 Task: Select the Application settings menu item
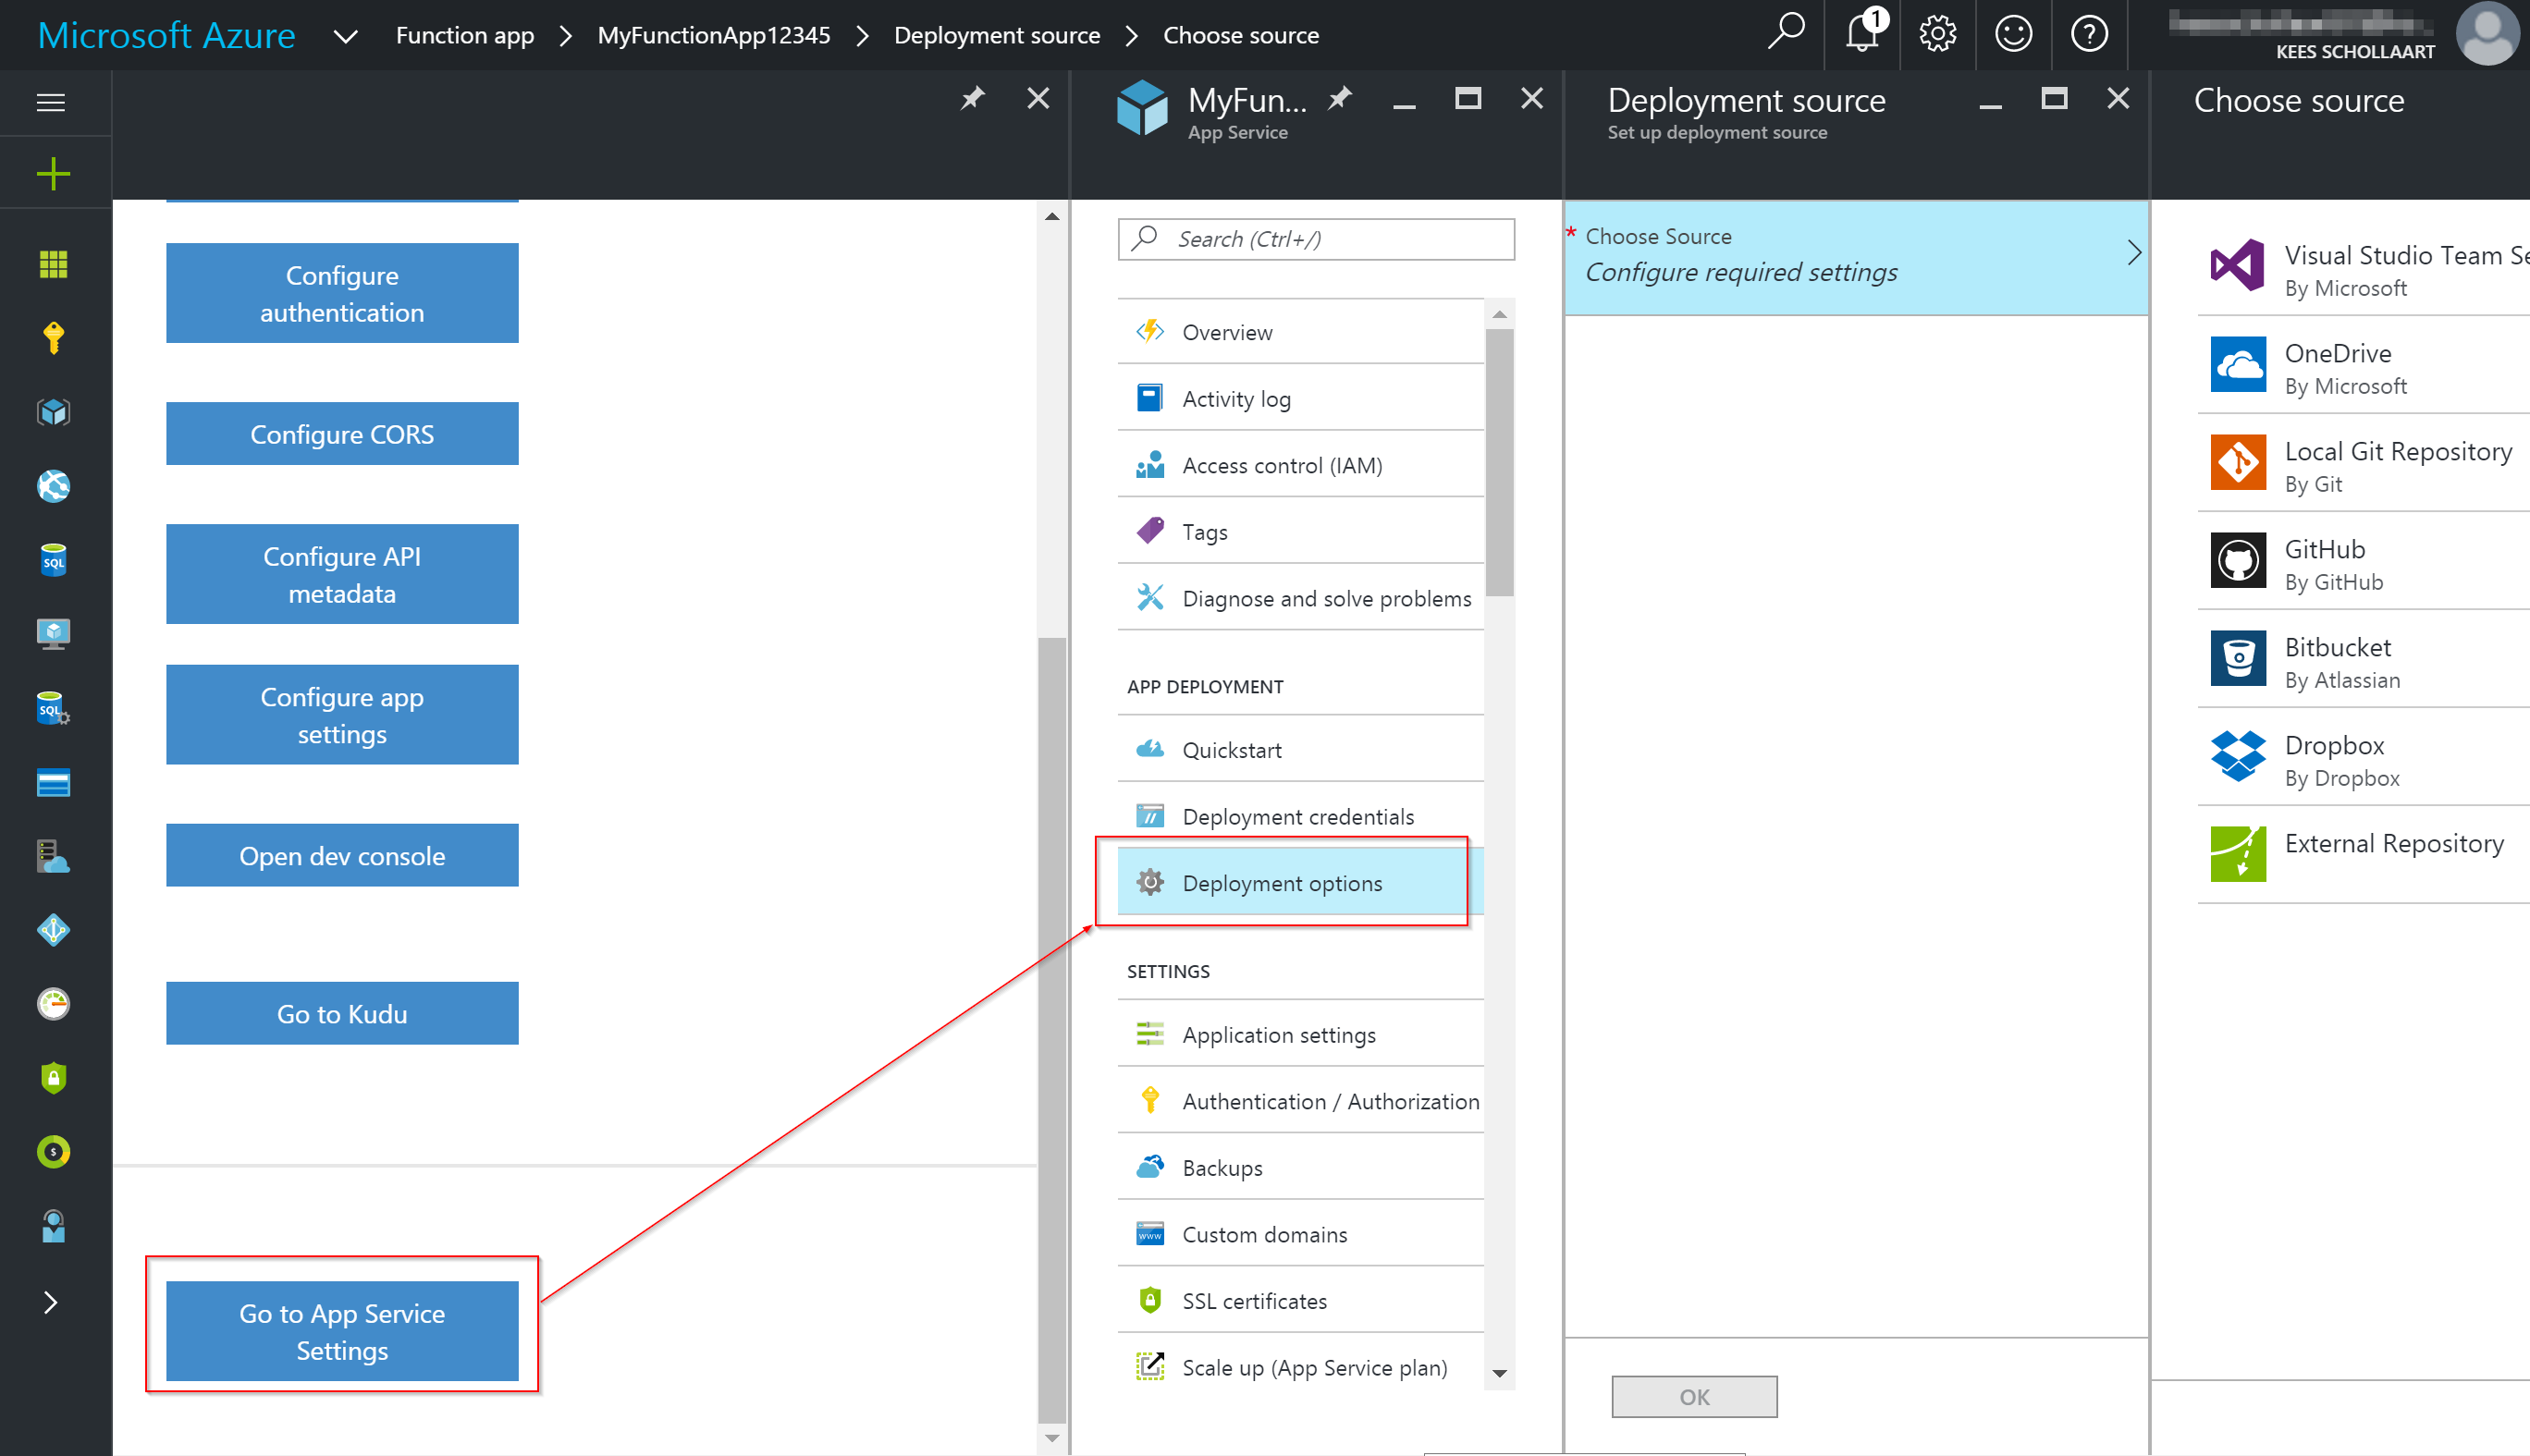1277,1034
